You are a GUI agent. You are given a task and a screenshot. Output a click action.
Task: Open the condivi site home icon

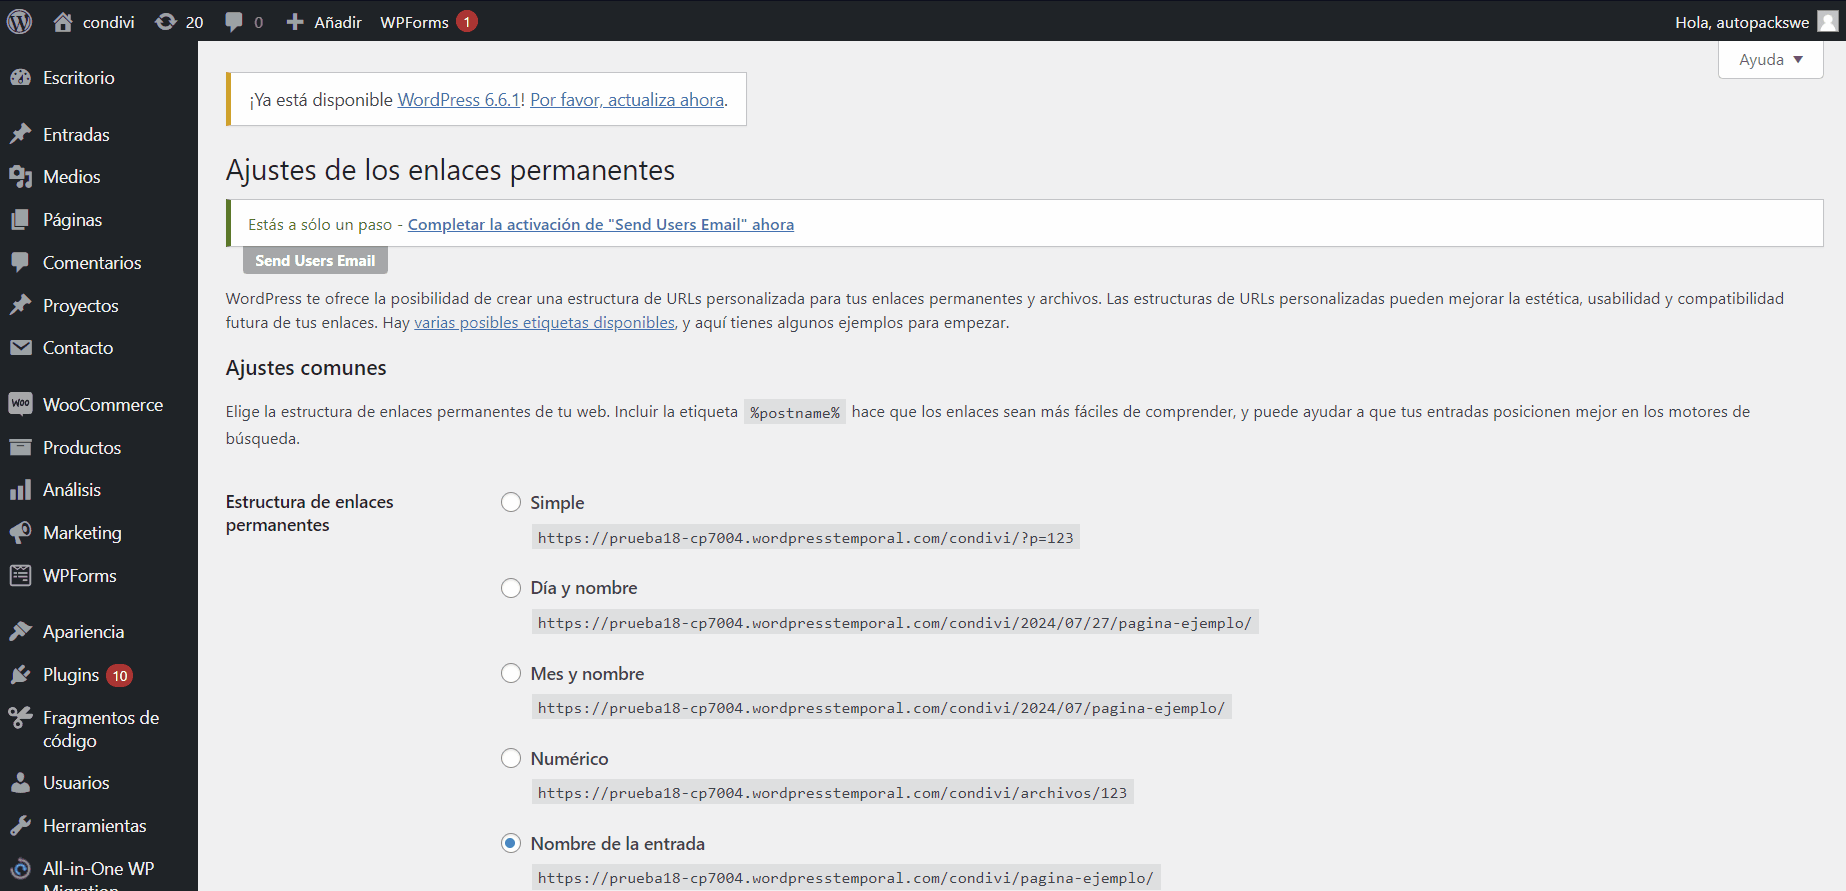(63, 21)
